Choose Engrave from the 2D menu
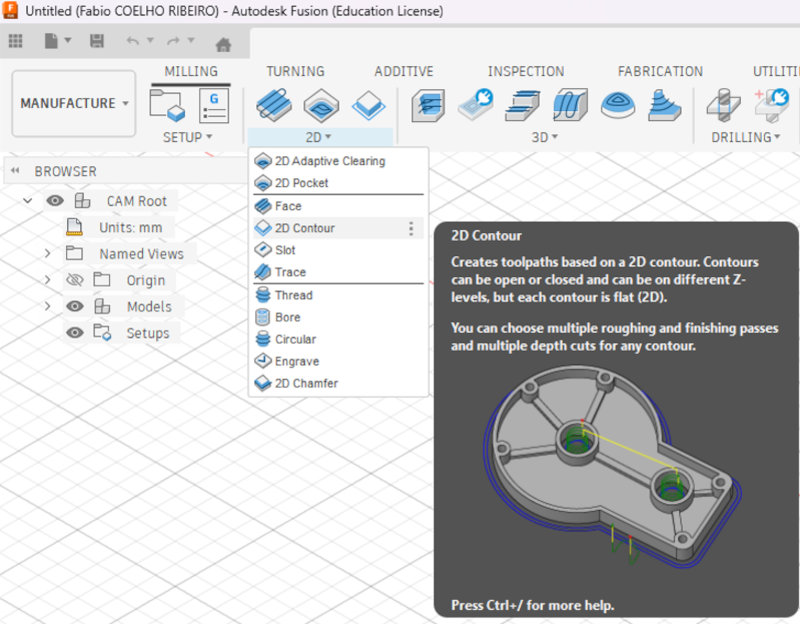800x624 pixels. point(338,361)
